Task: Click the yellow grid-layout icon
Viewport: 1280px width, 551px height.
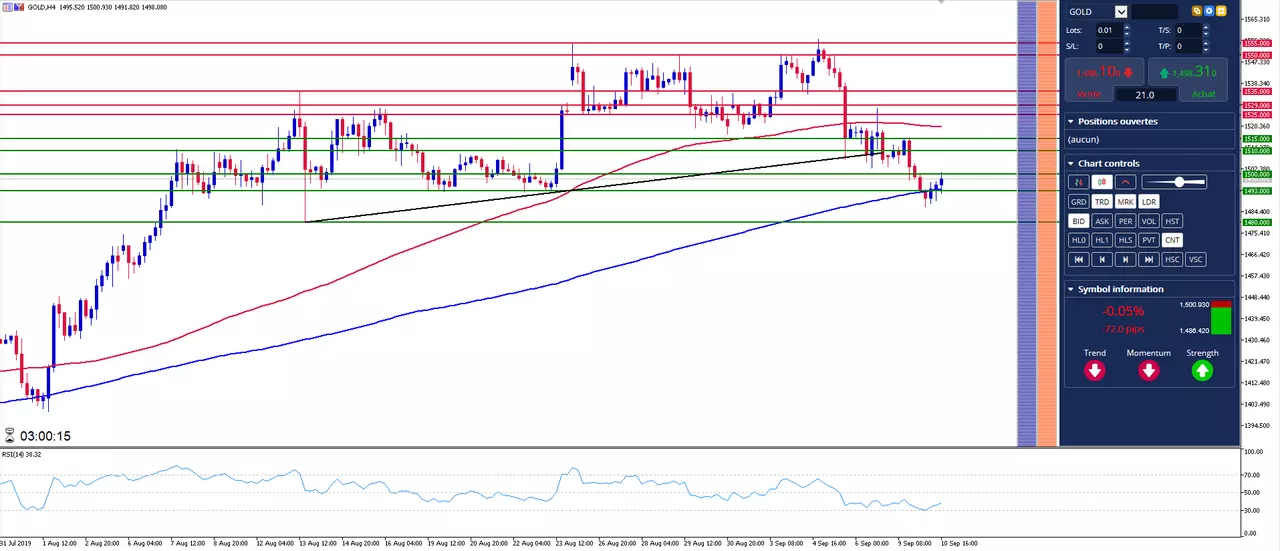Action: click(1221, 11)
